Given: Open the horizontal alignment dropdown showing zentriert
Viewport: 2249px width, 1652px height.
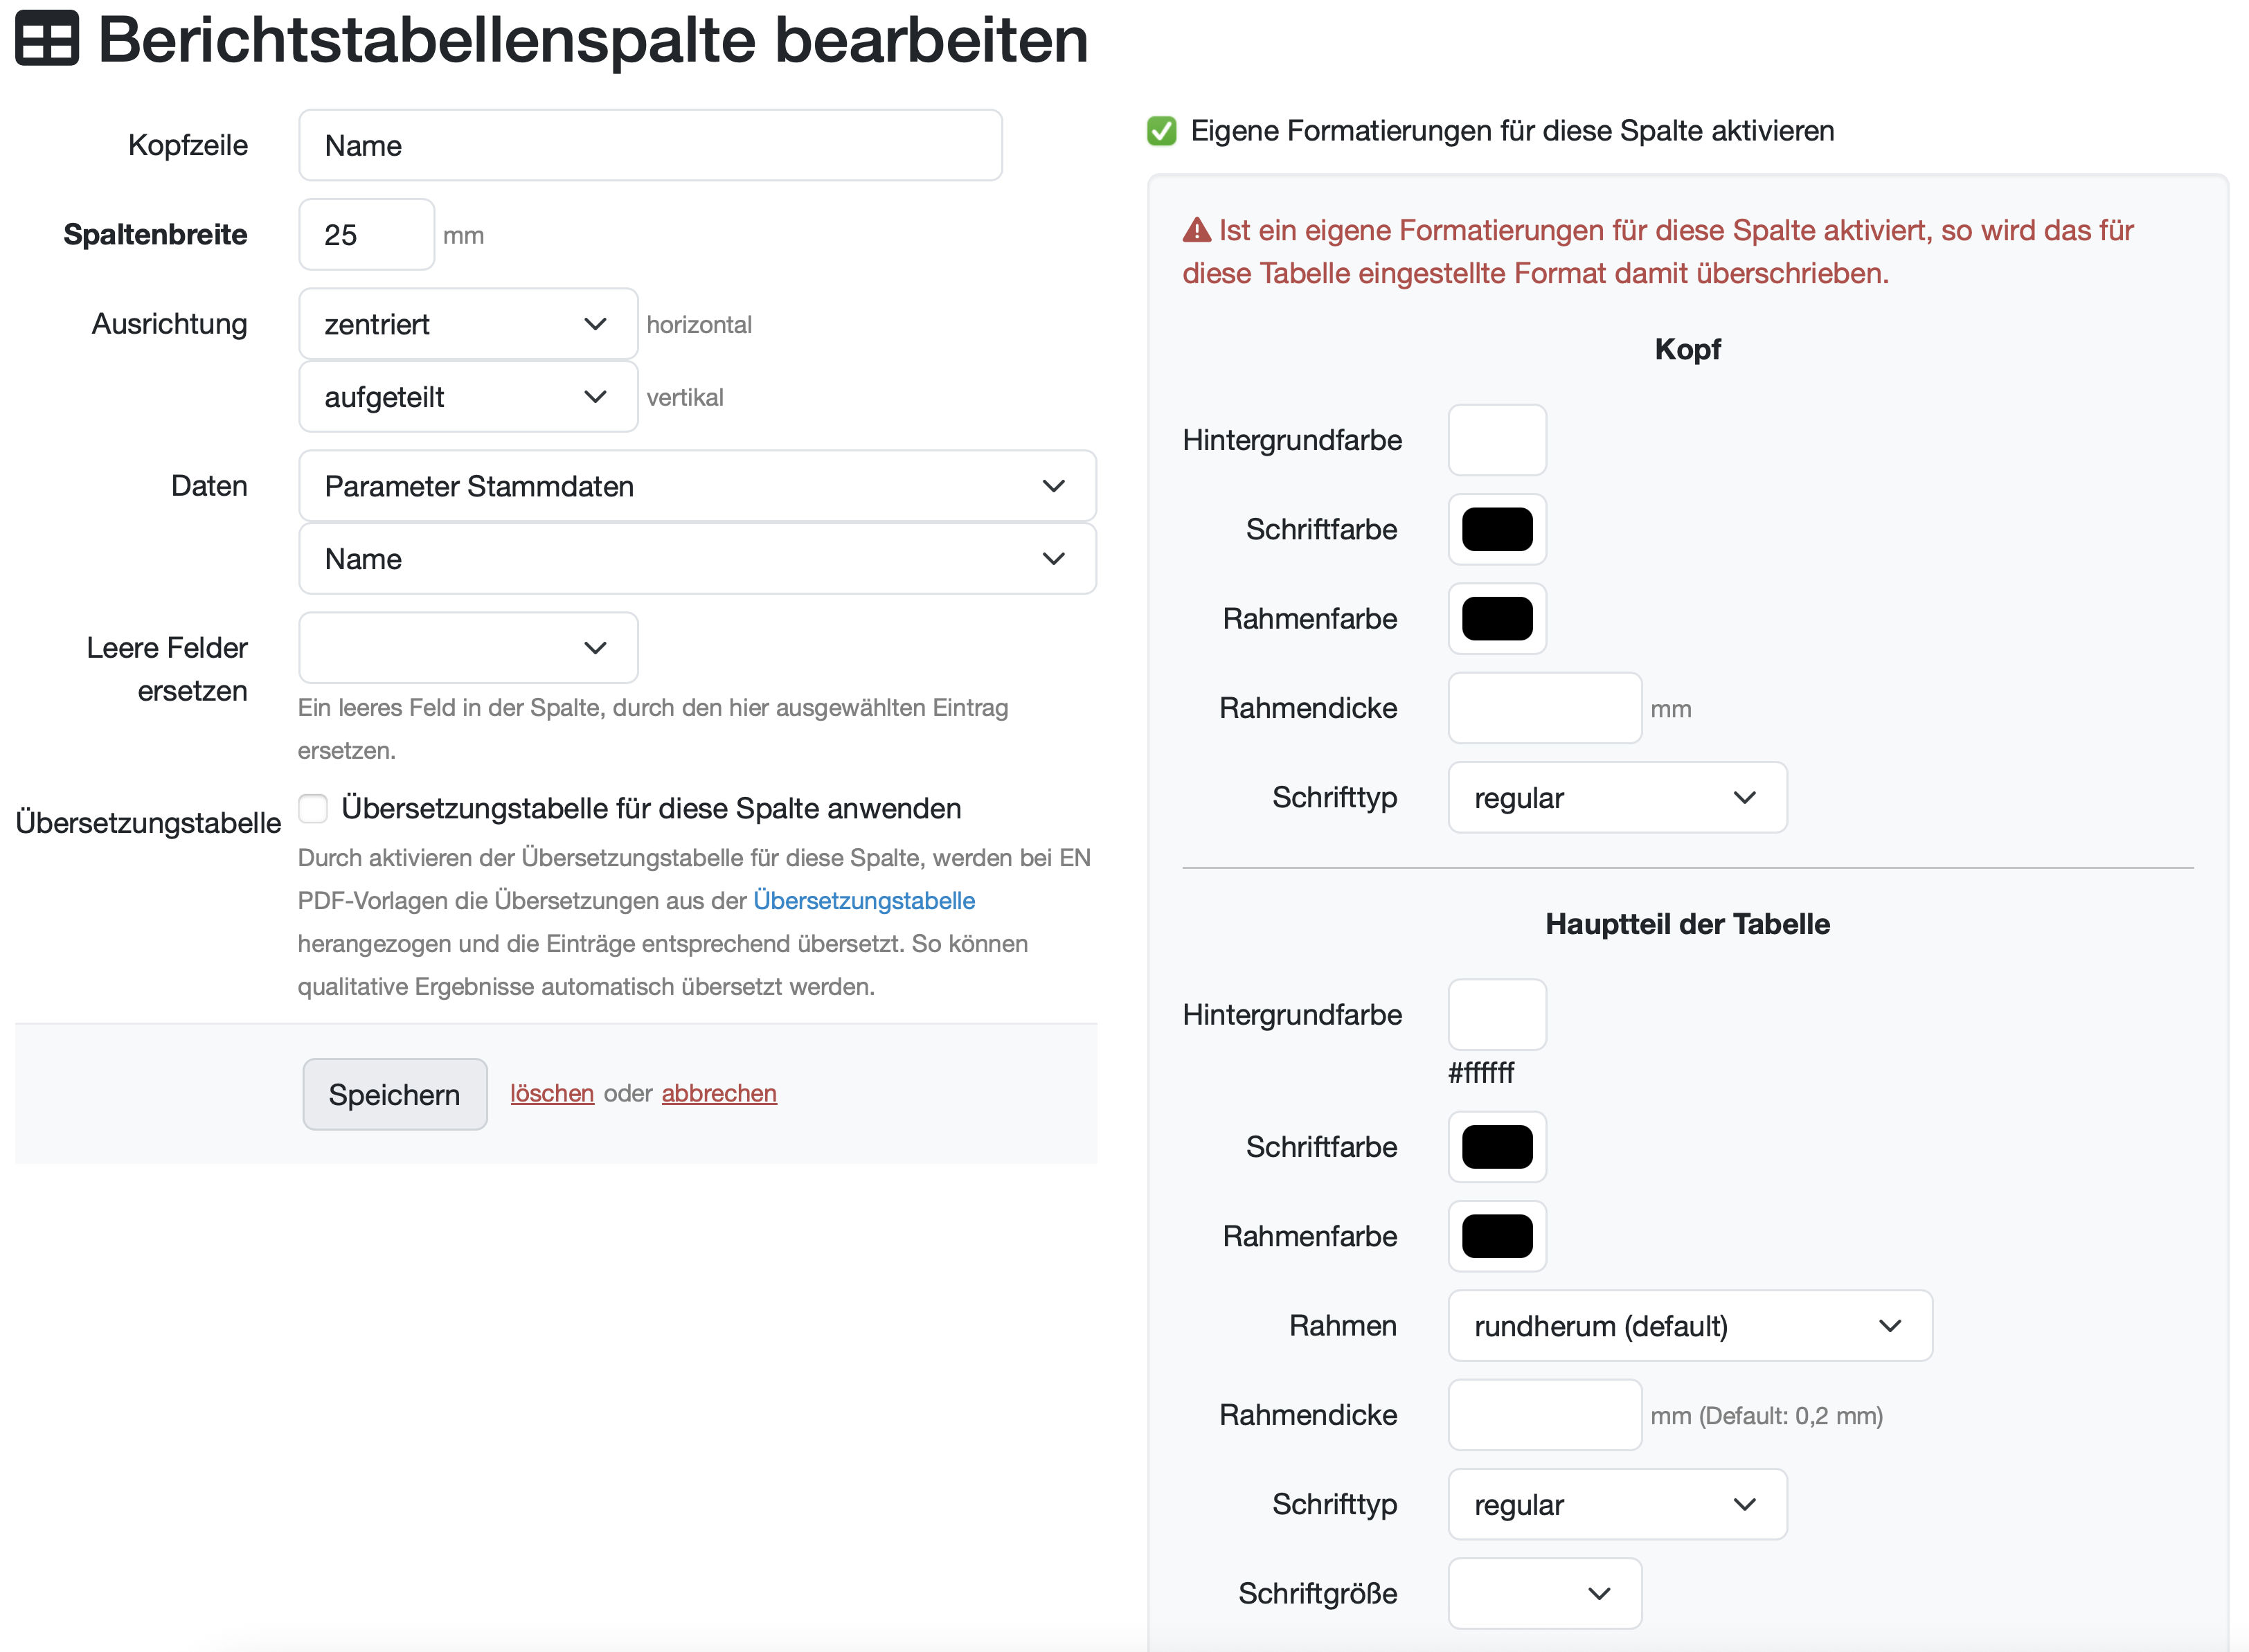Looking at the screenshot, I should click(468, 324).
